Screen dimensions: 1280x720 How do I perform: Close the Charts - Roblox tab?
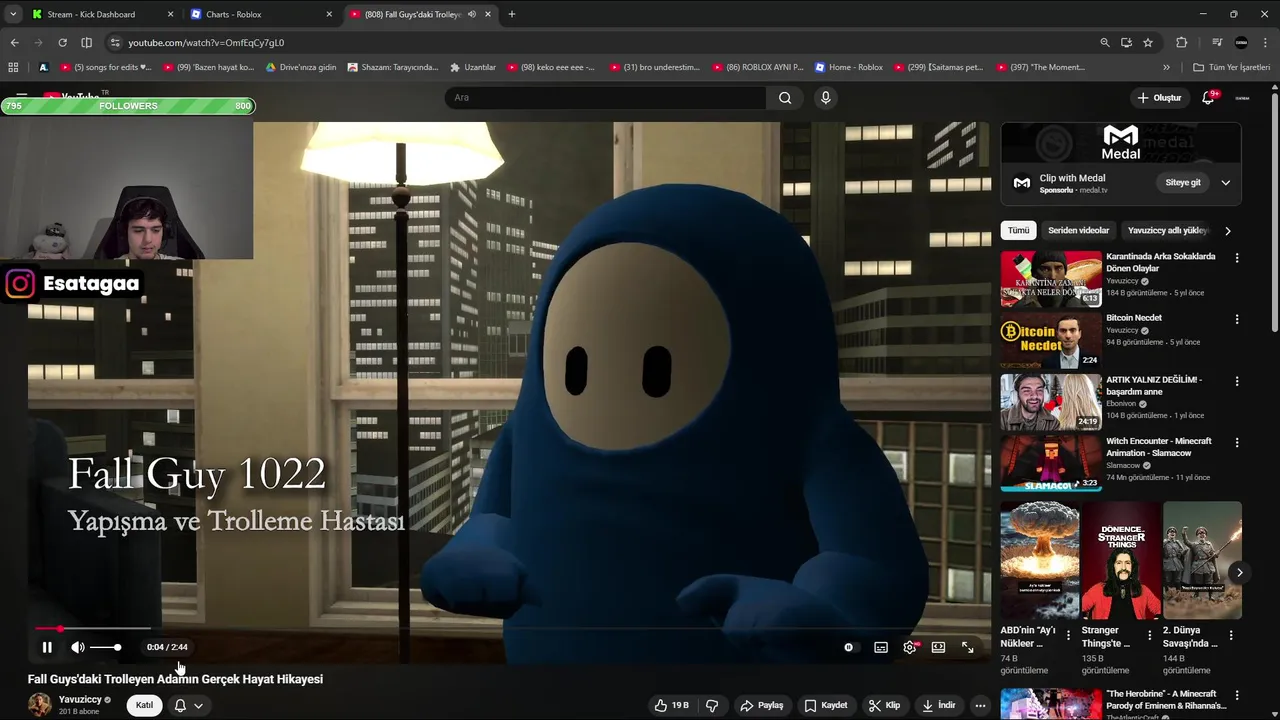(329, 14)
